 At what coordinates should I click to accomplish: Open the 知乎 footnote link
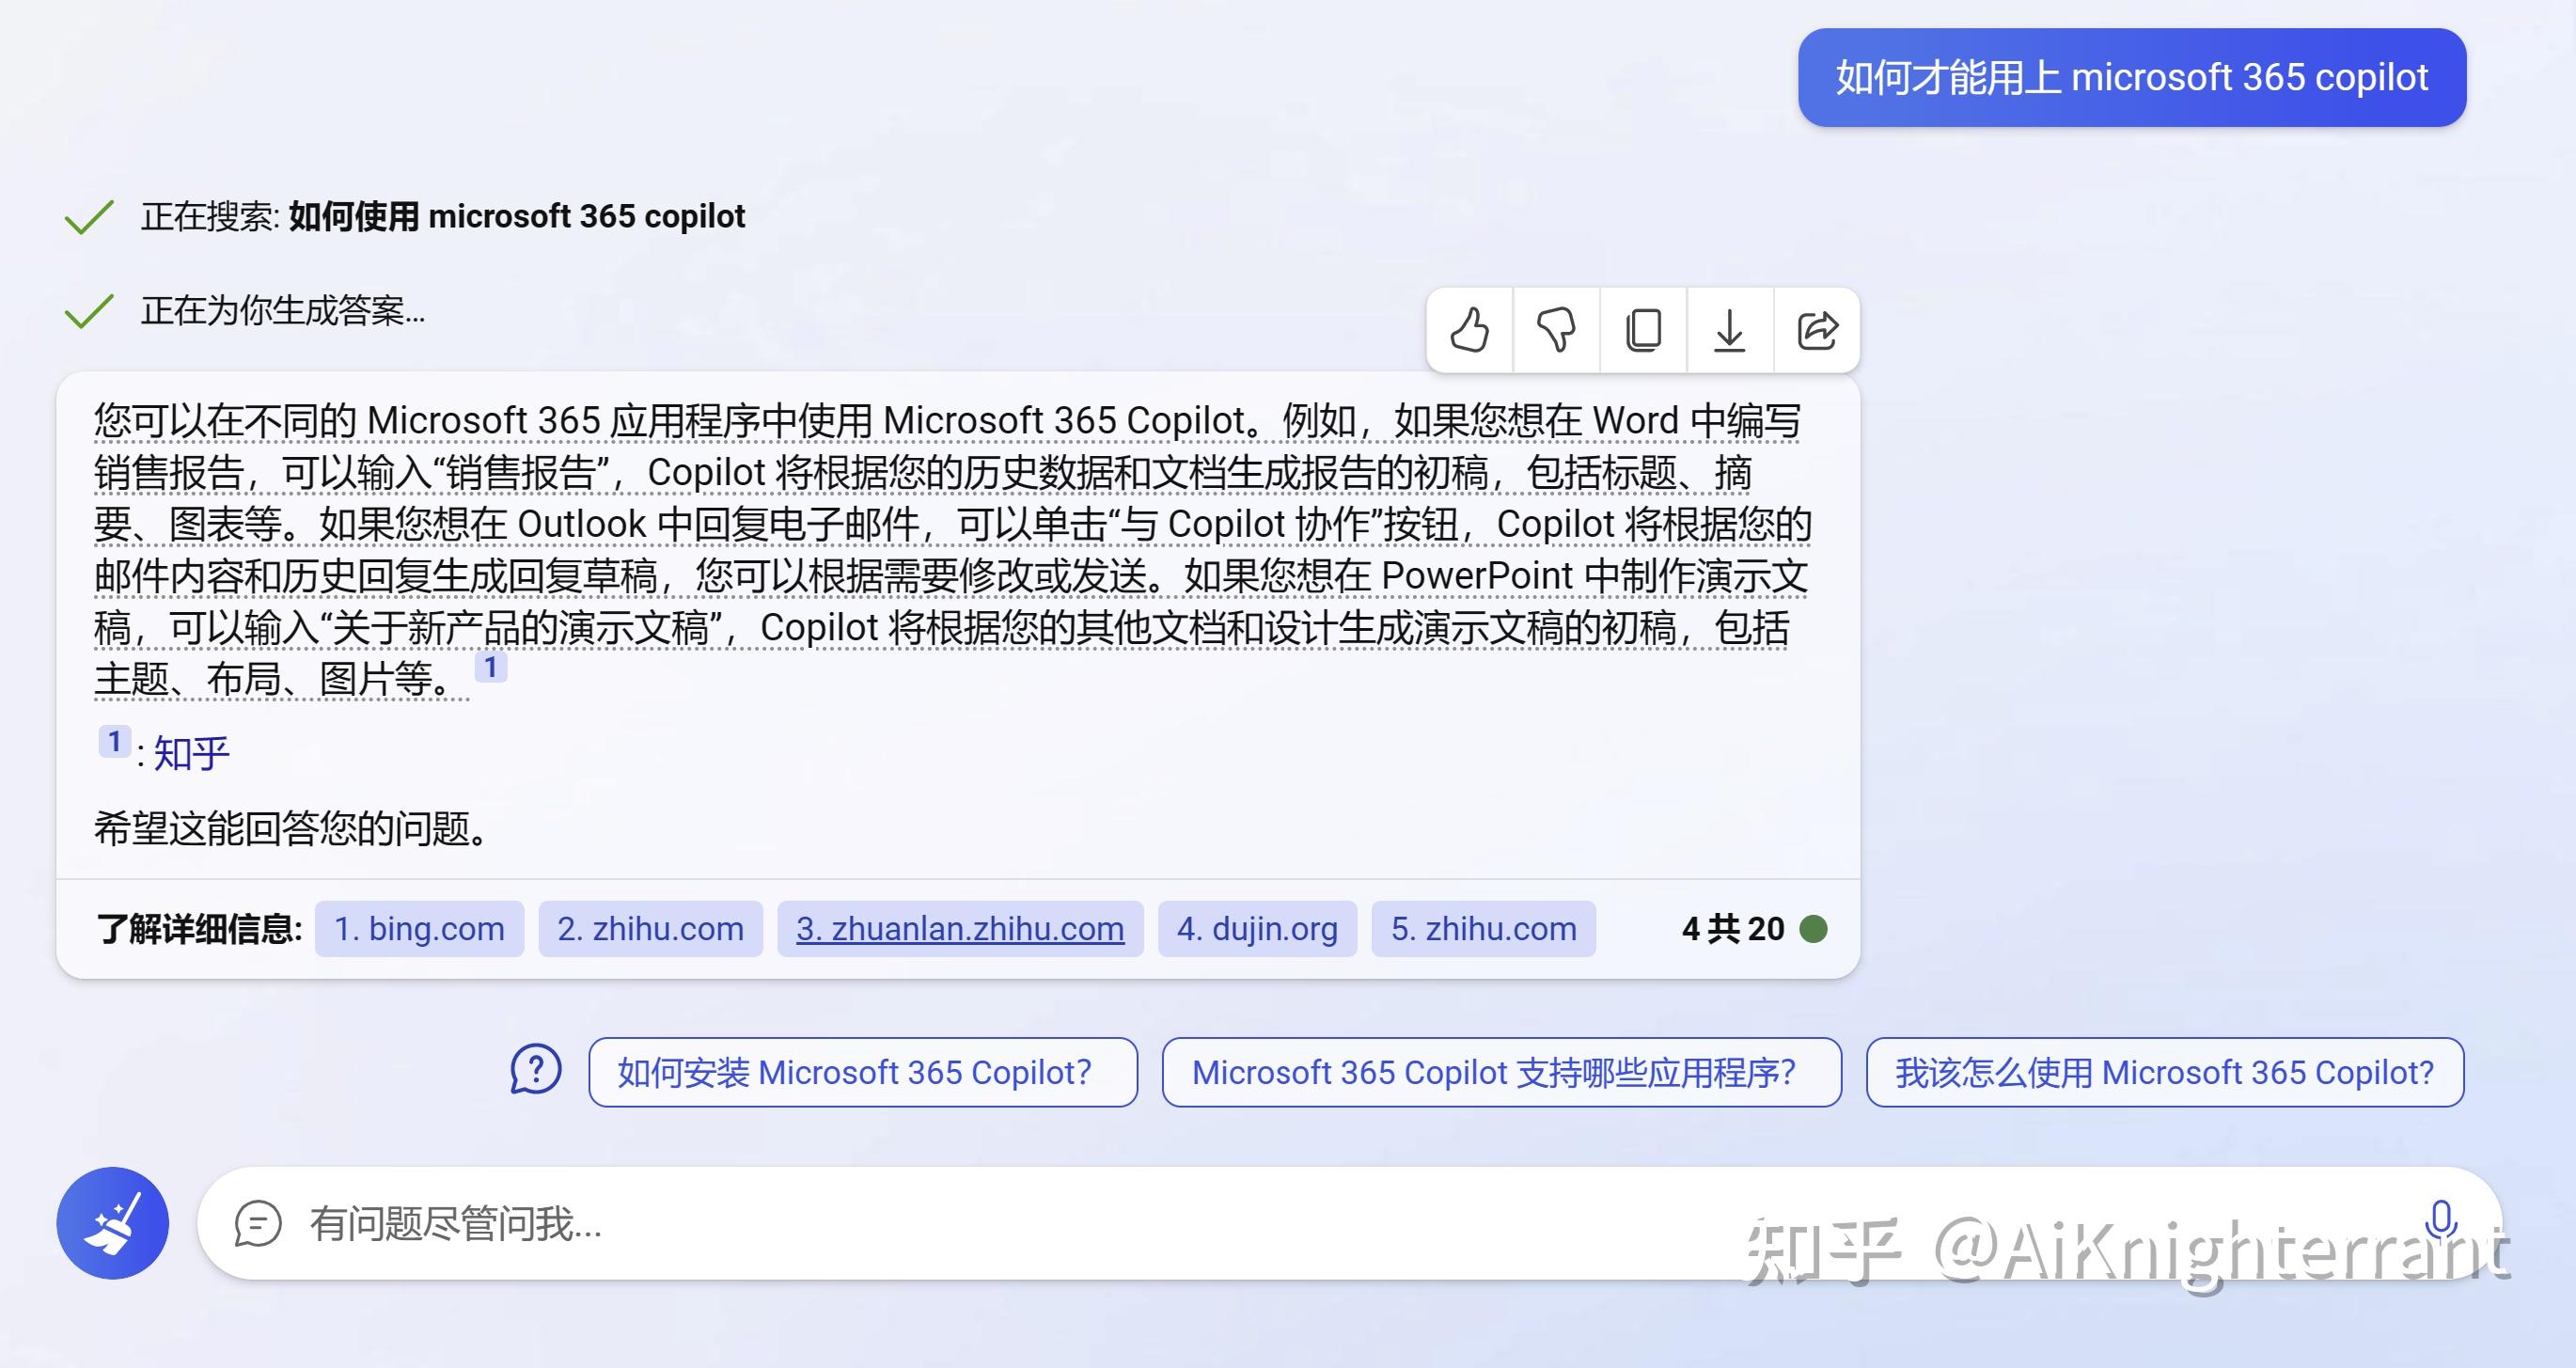192,753
